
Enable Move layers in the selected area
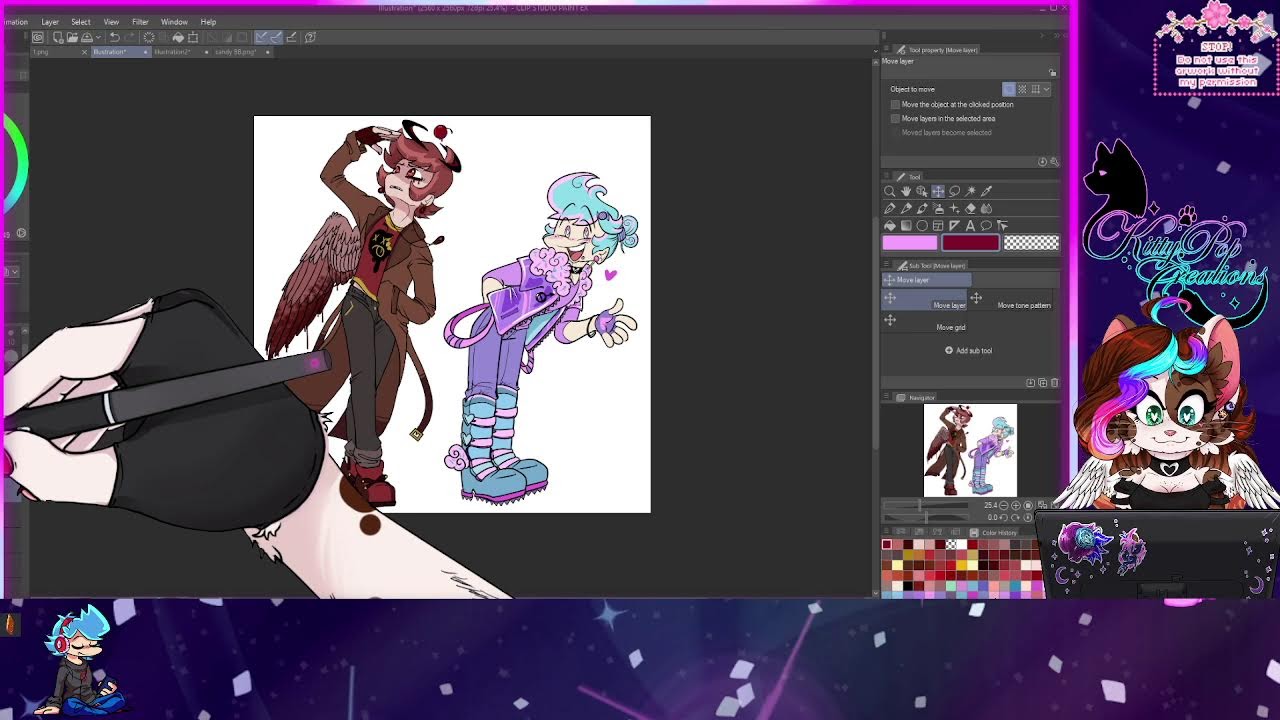(x=895, y=118)
